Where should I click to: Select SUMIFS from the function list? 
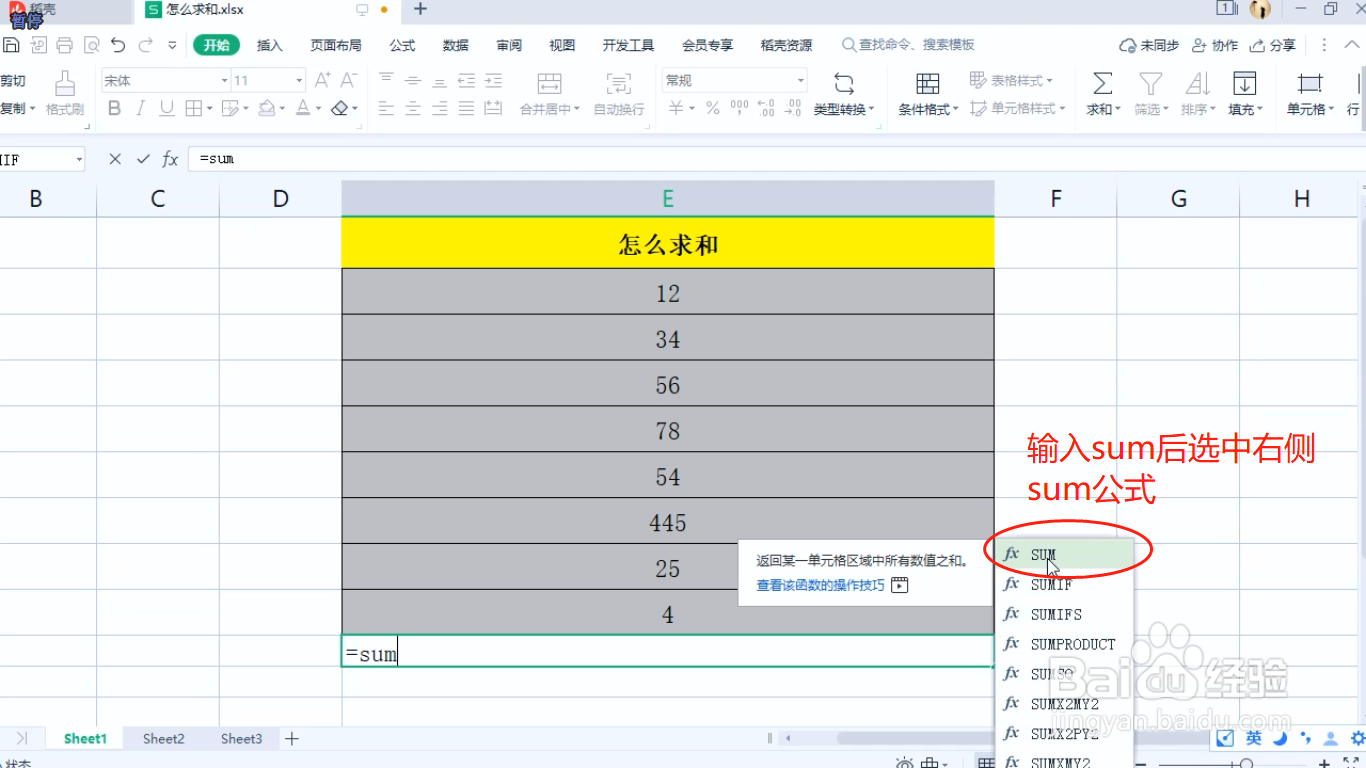tap(1065, 614)
